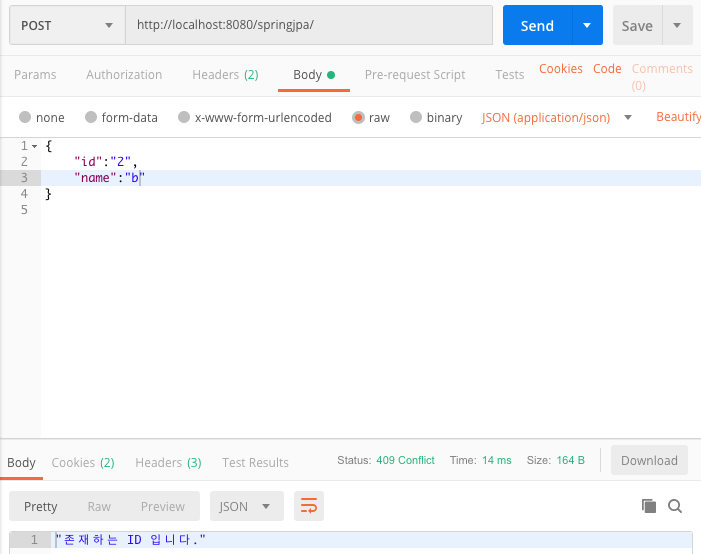Open the POST method dropdown
Viewport: 701px width, 554px height.
click(x=67, y=25)
